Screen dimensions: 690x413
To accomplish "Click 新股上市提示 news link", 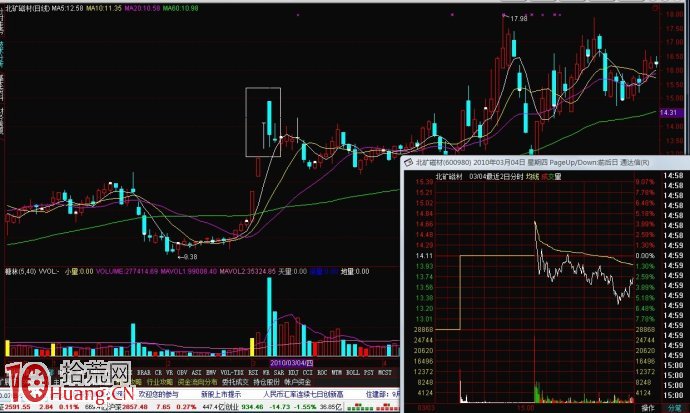I will click(x=221, y=395).
